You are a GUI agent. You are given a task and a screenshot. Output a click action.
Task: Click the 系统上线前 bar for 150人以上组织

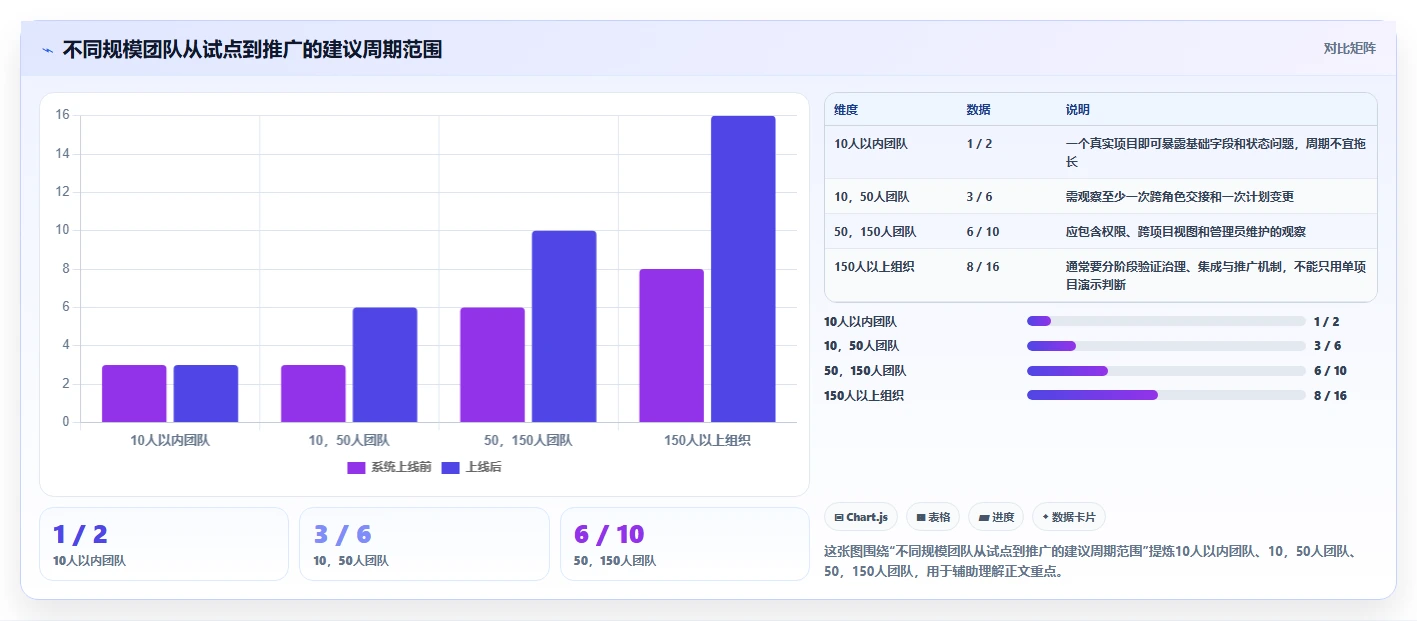(x=671, y=346)
